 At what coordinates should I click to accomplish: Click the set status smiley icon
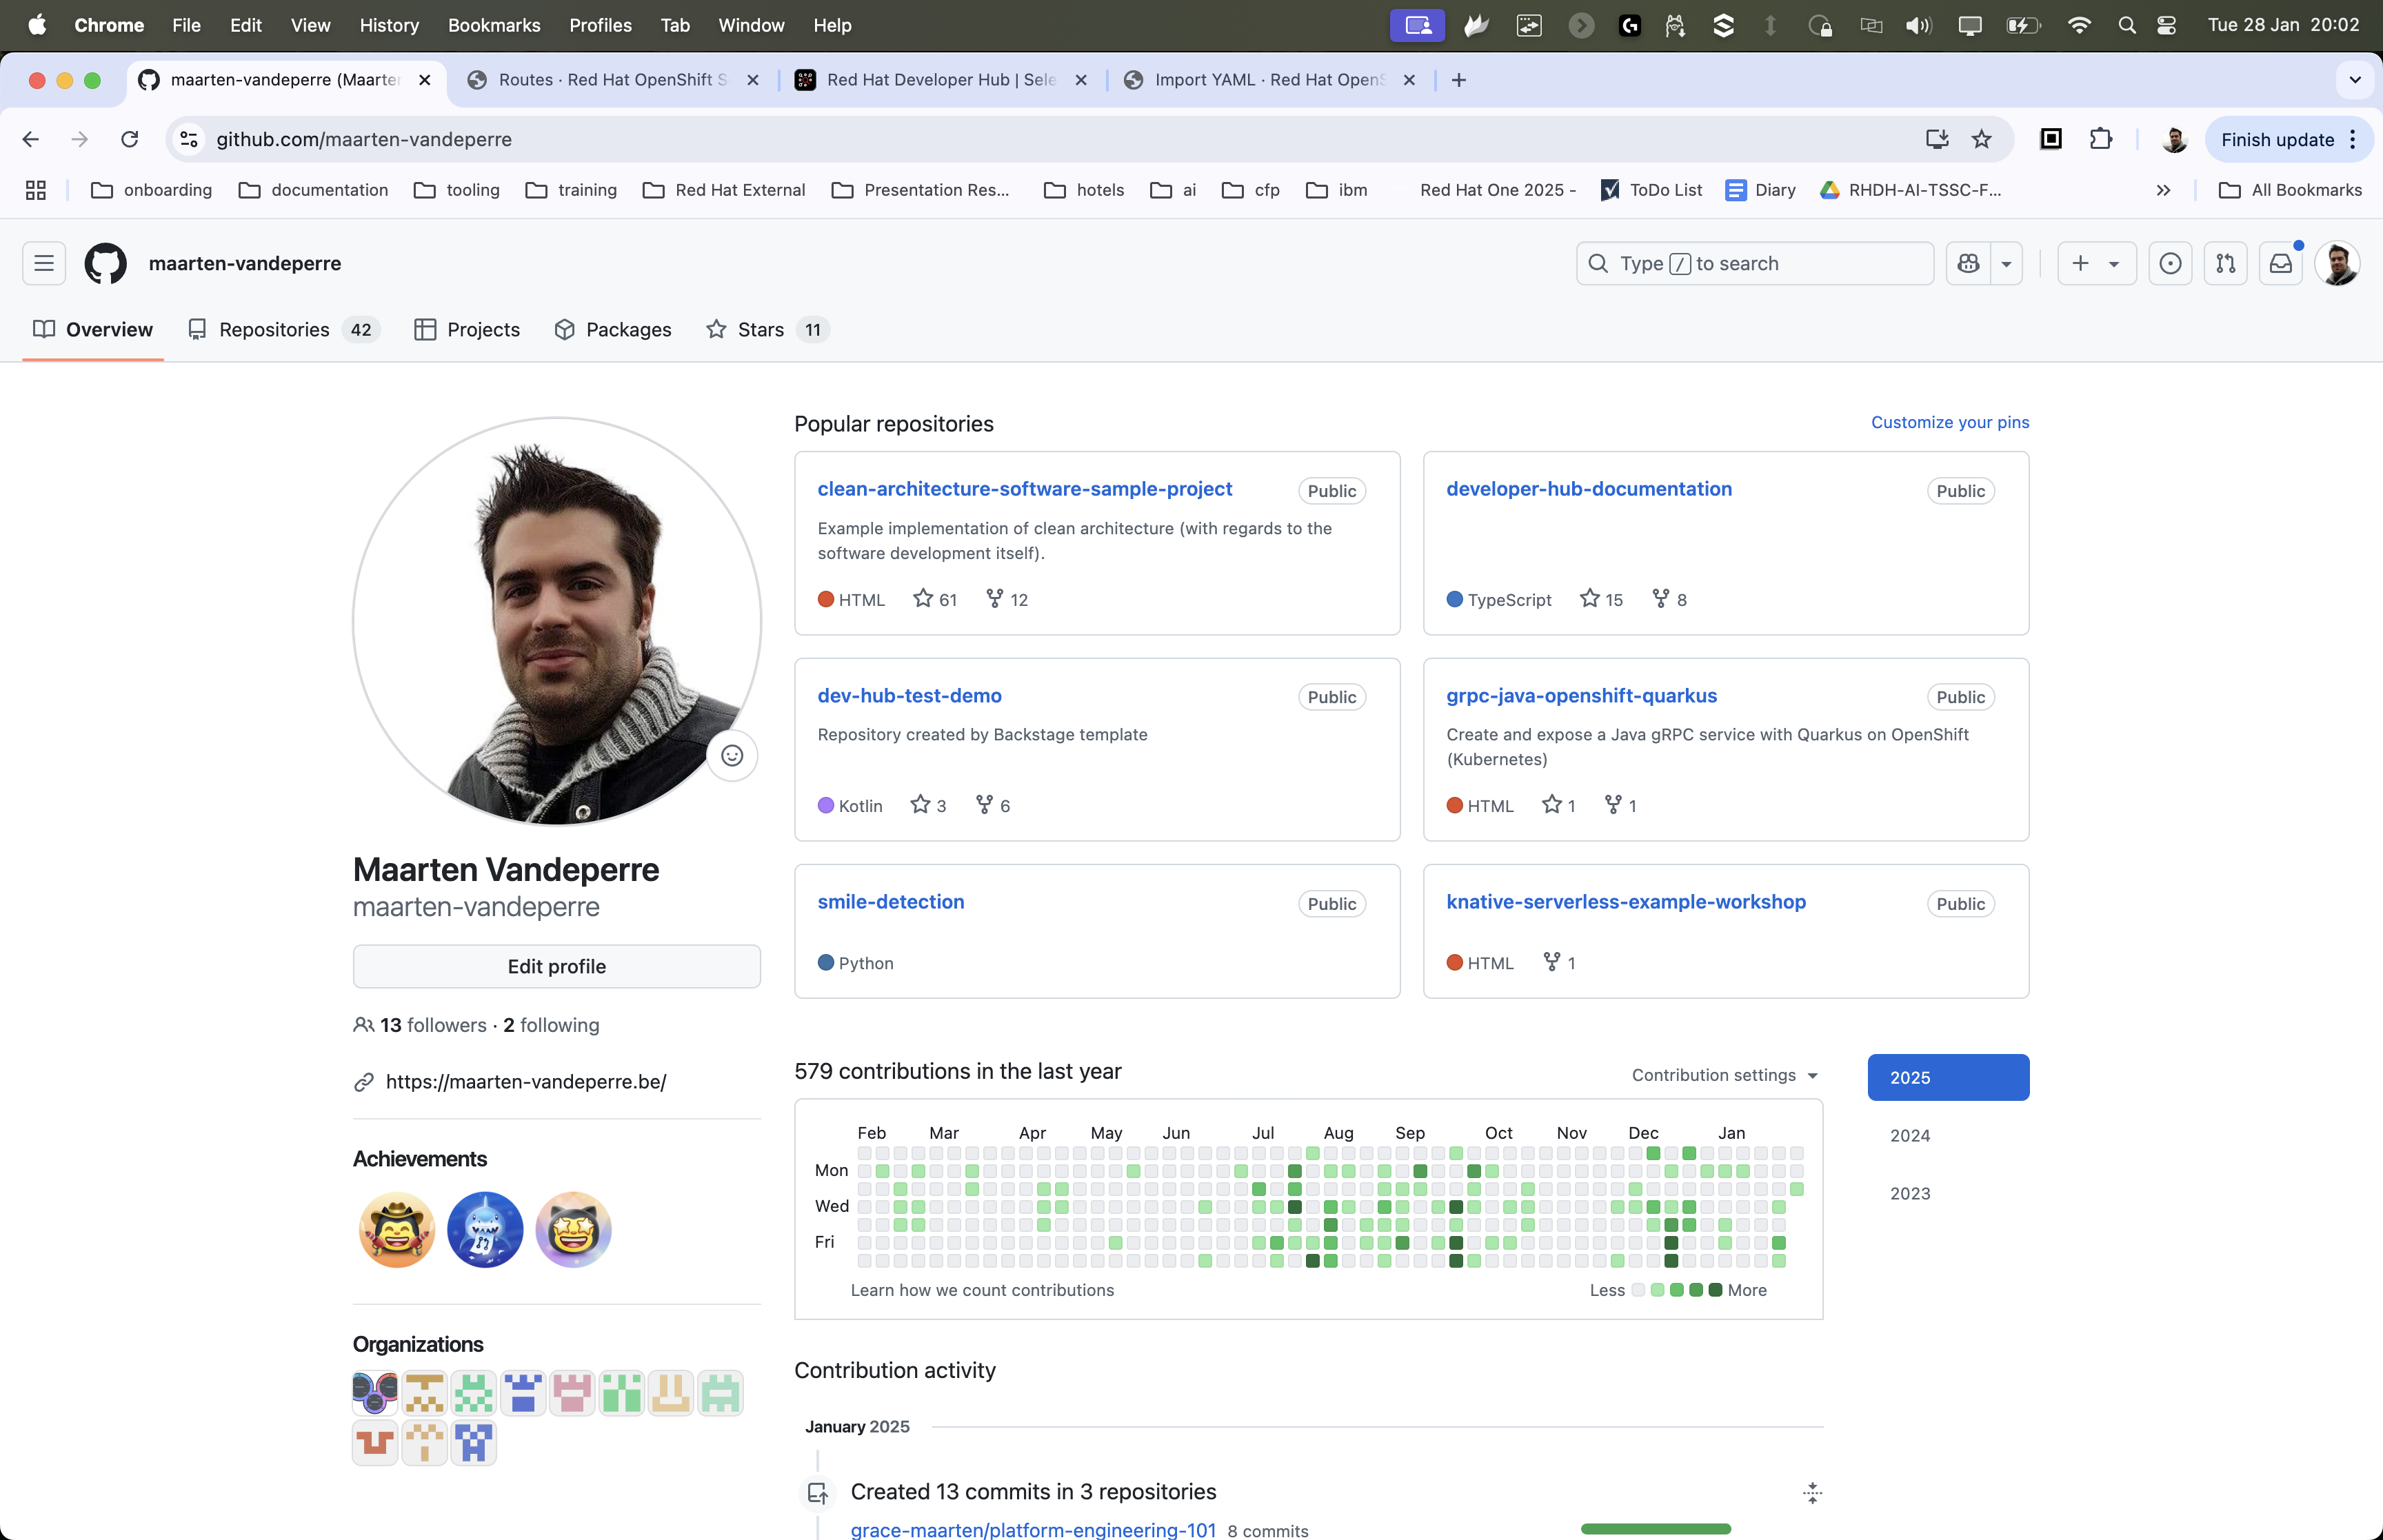732,756
